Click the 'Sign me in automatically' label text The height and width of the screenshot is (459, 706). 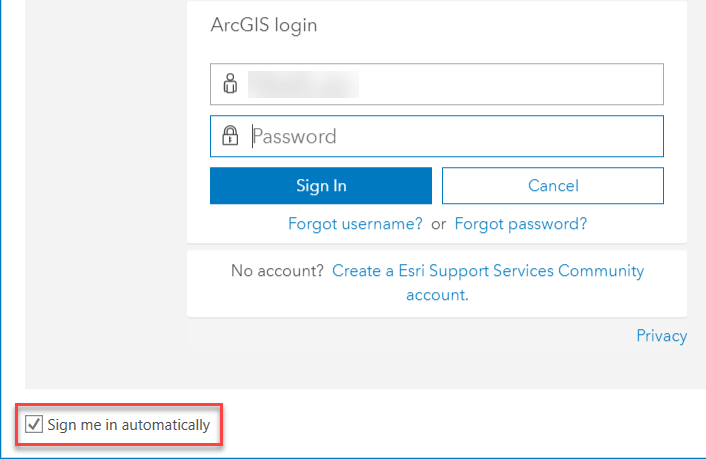point(129,425)
